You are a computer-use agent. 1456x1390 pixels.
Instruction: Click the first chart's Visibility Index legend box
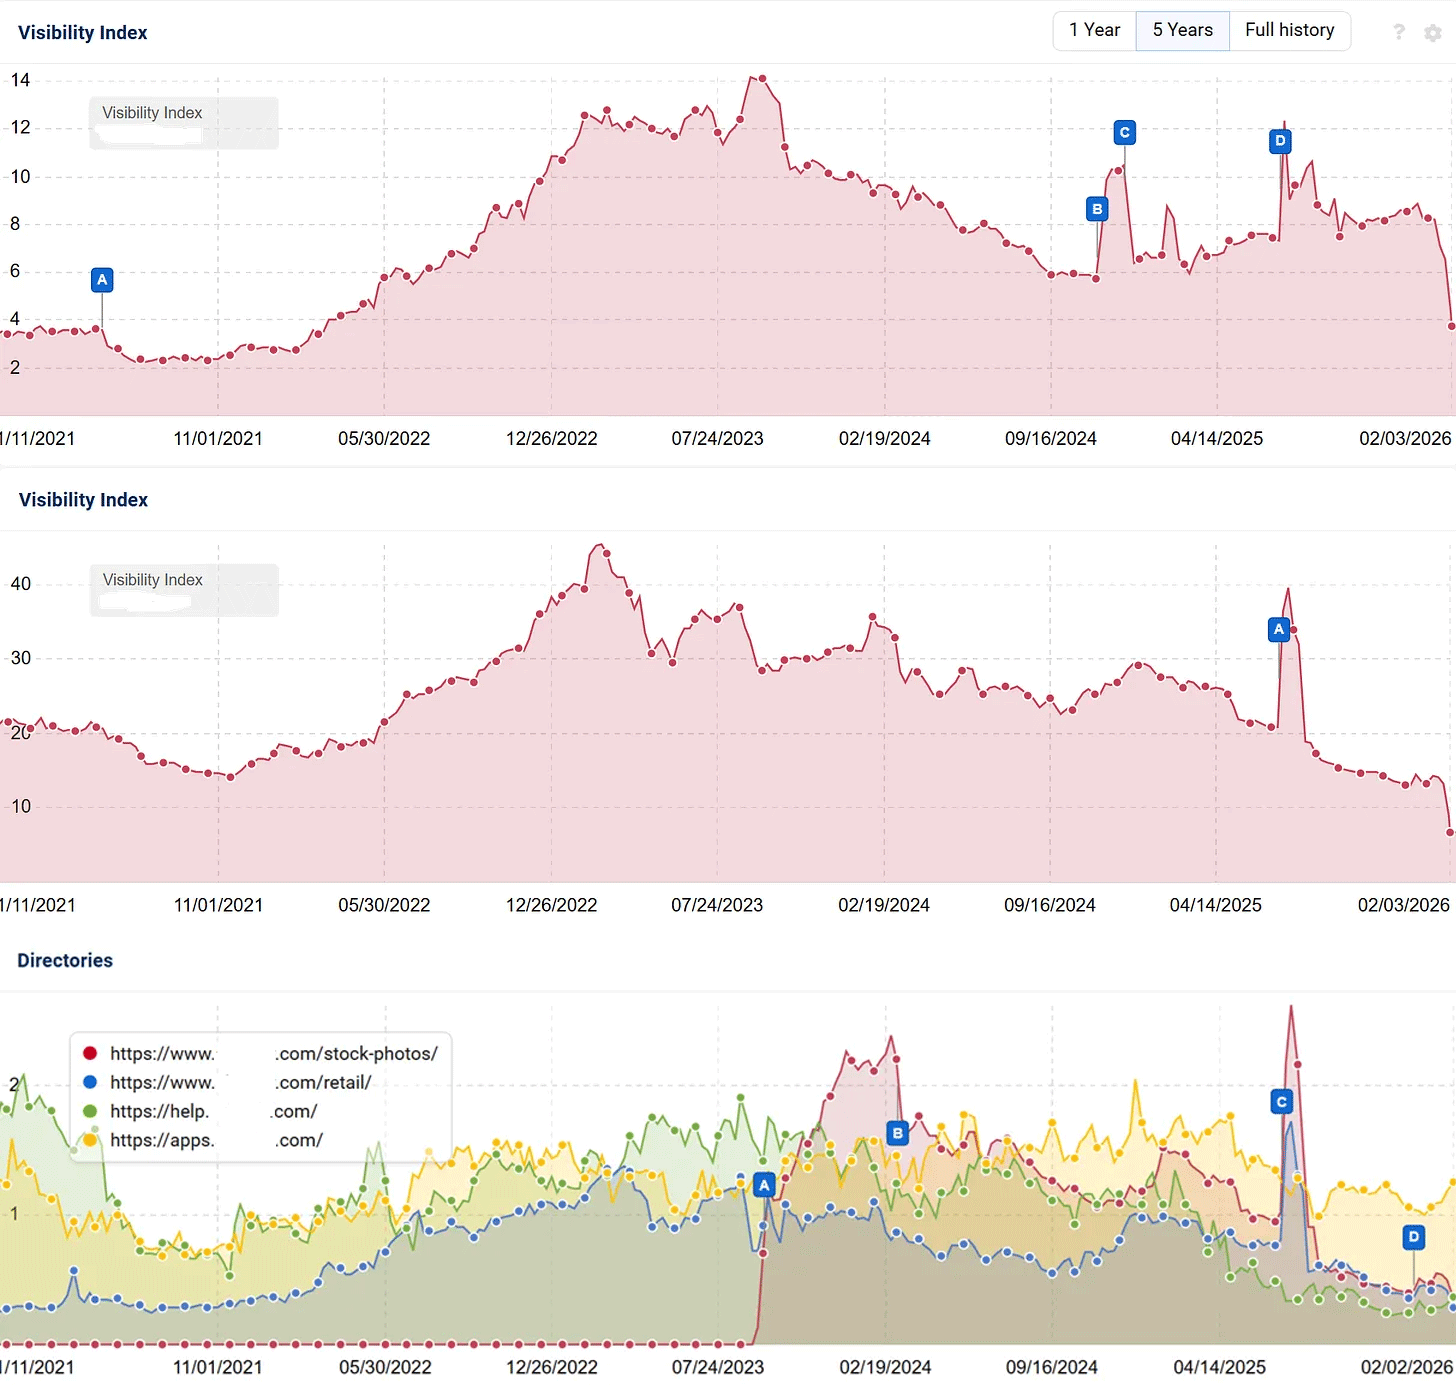(184, 123)
